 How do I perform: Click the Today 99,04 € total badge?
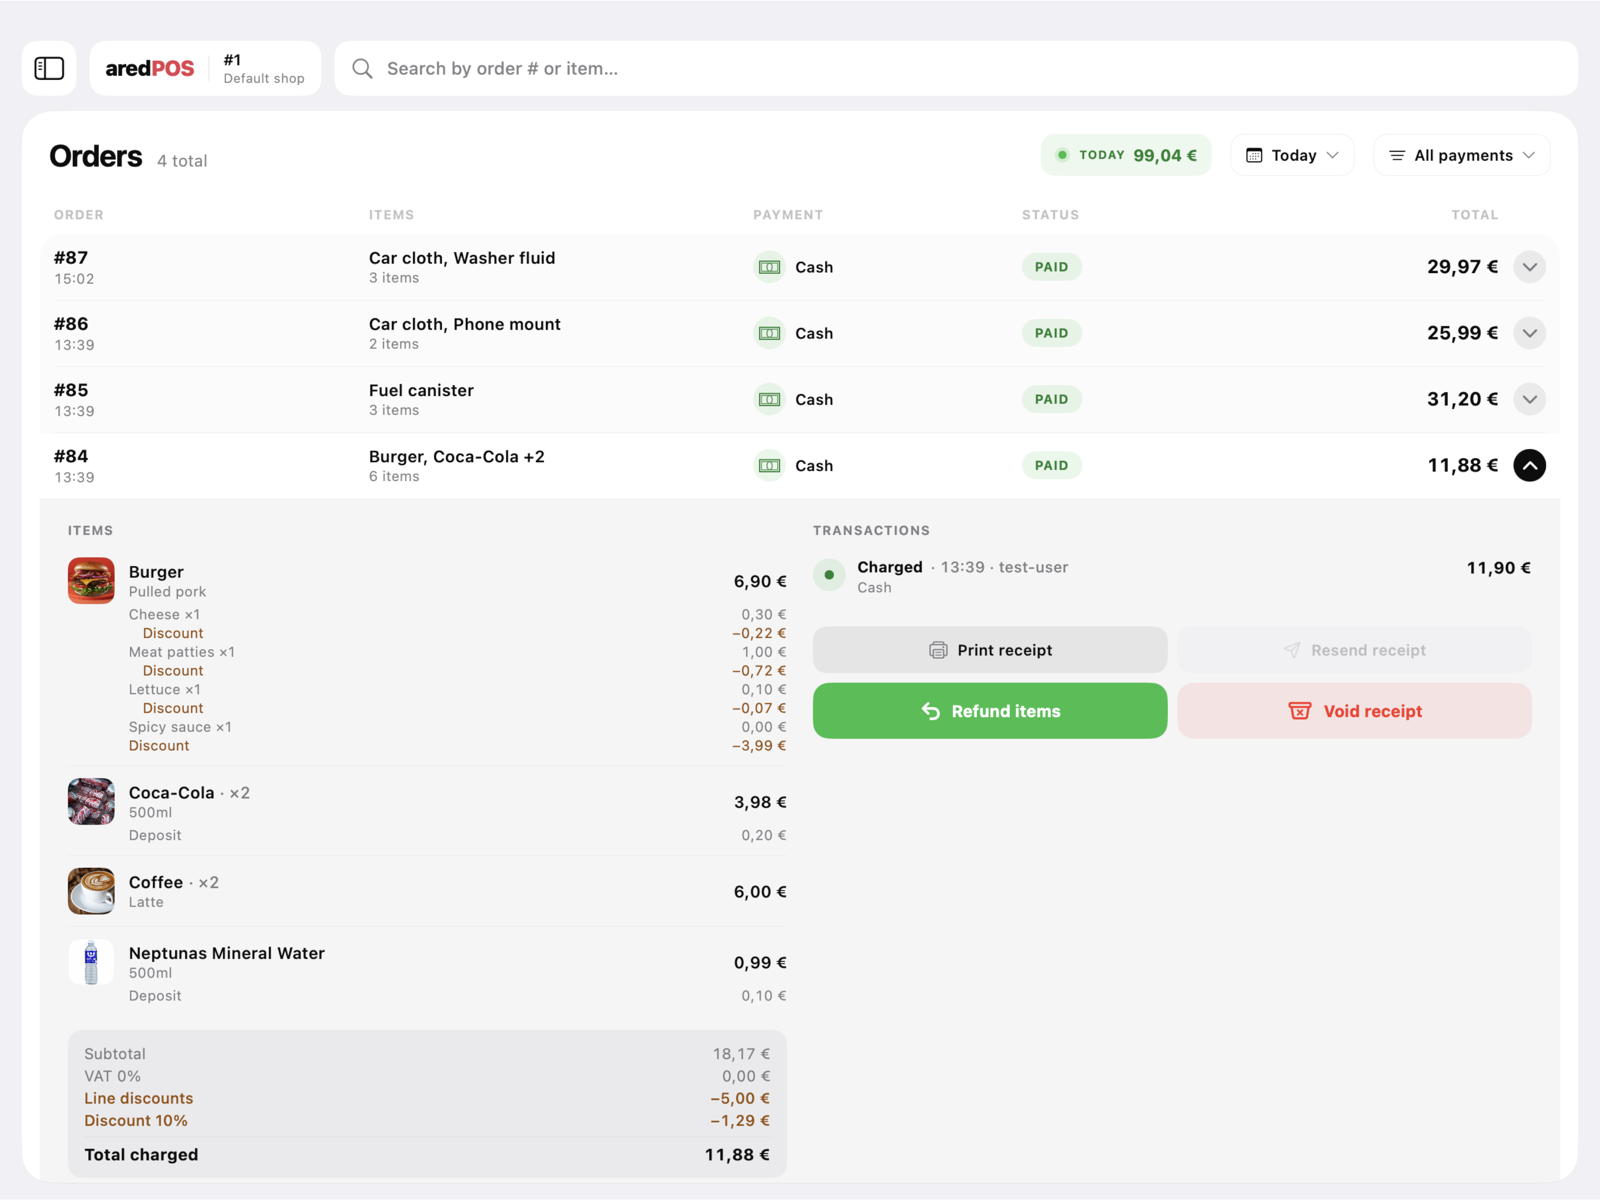pos(1126,155)
